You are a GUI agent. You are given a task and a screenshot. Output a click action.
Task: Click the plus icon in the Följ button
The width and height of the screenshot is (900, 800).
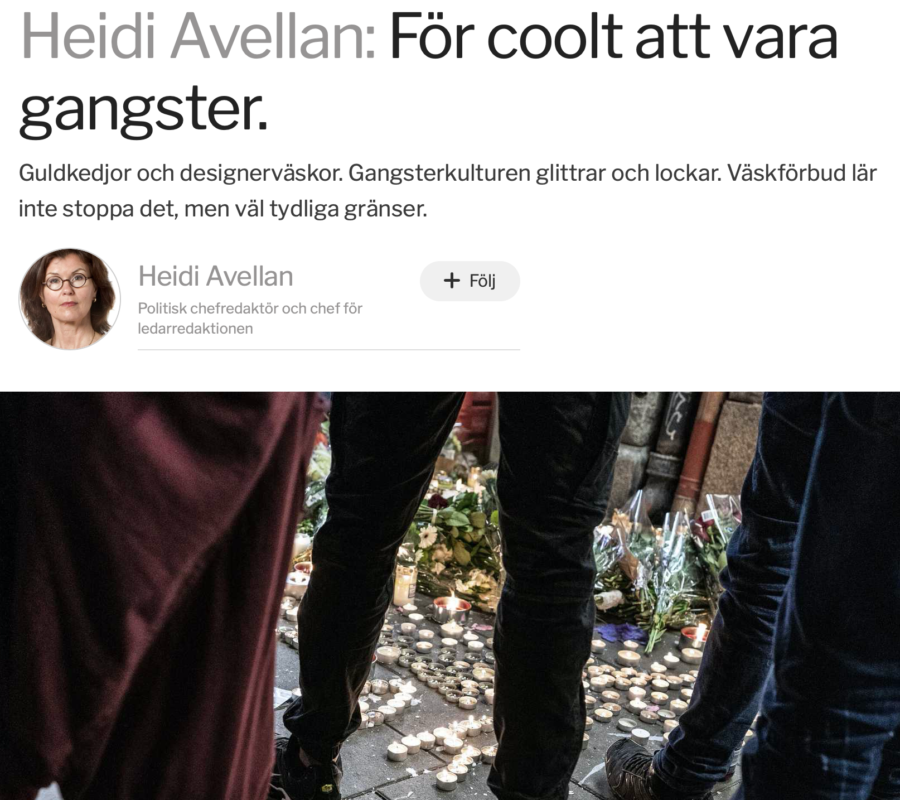[452, 281]
